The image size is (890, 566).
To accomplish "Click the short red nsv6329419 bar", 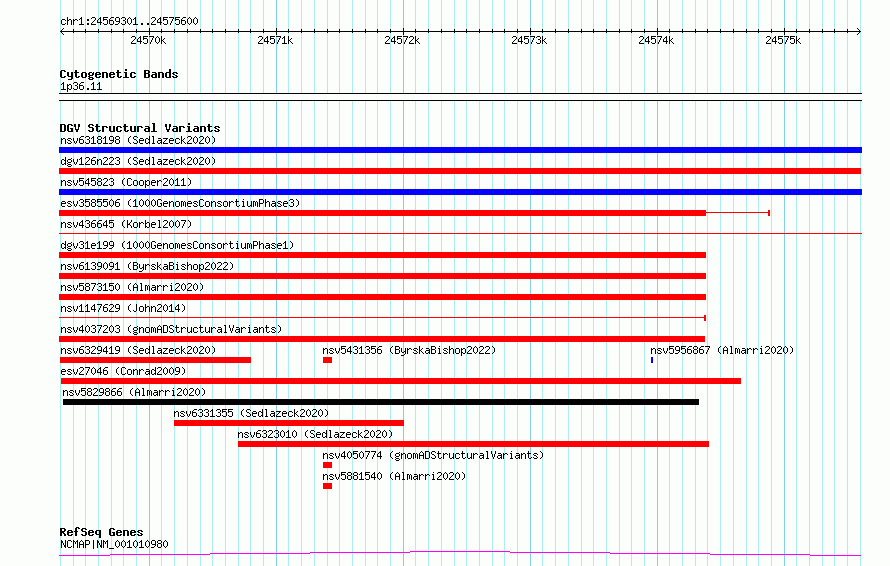I will 155,360.
